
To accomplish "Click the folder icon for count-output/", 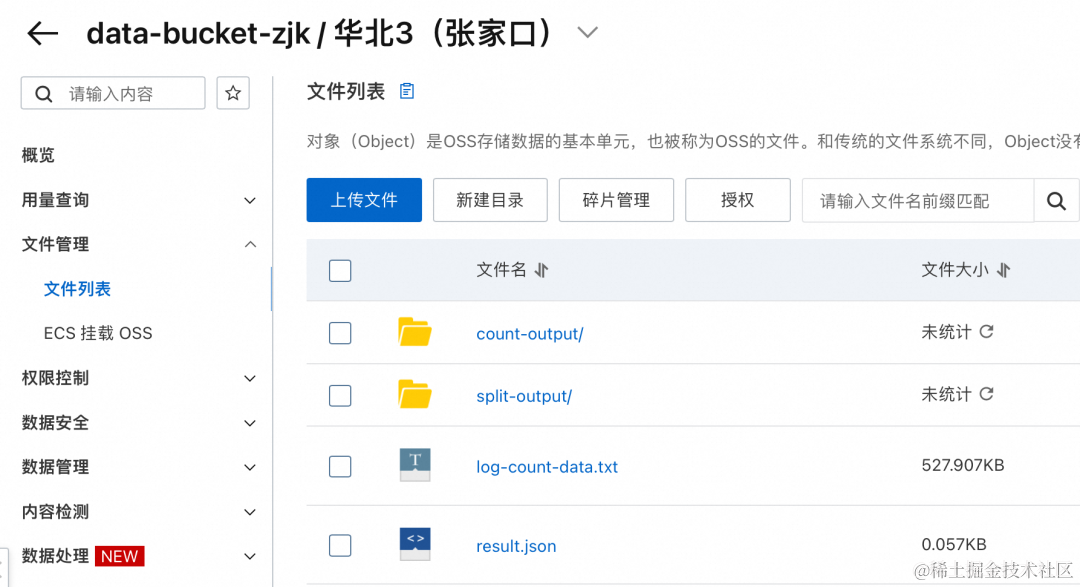I will coord(415,333).
